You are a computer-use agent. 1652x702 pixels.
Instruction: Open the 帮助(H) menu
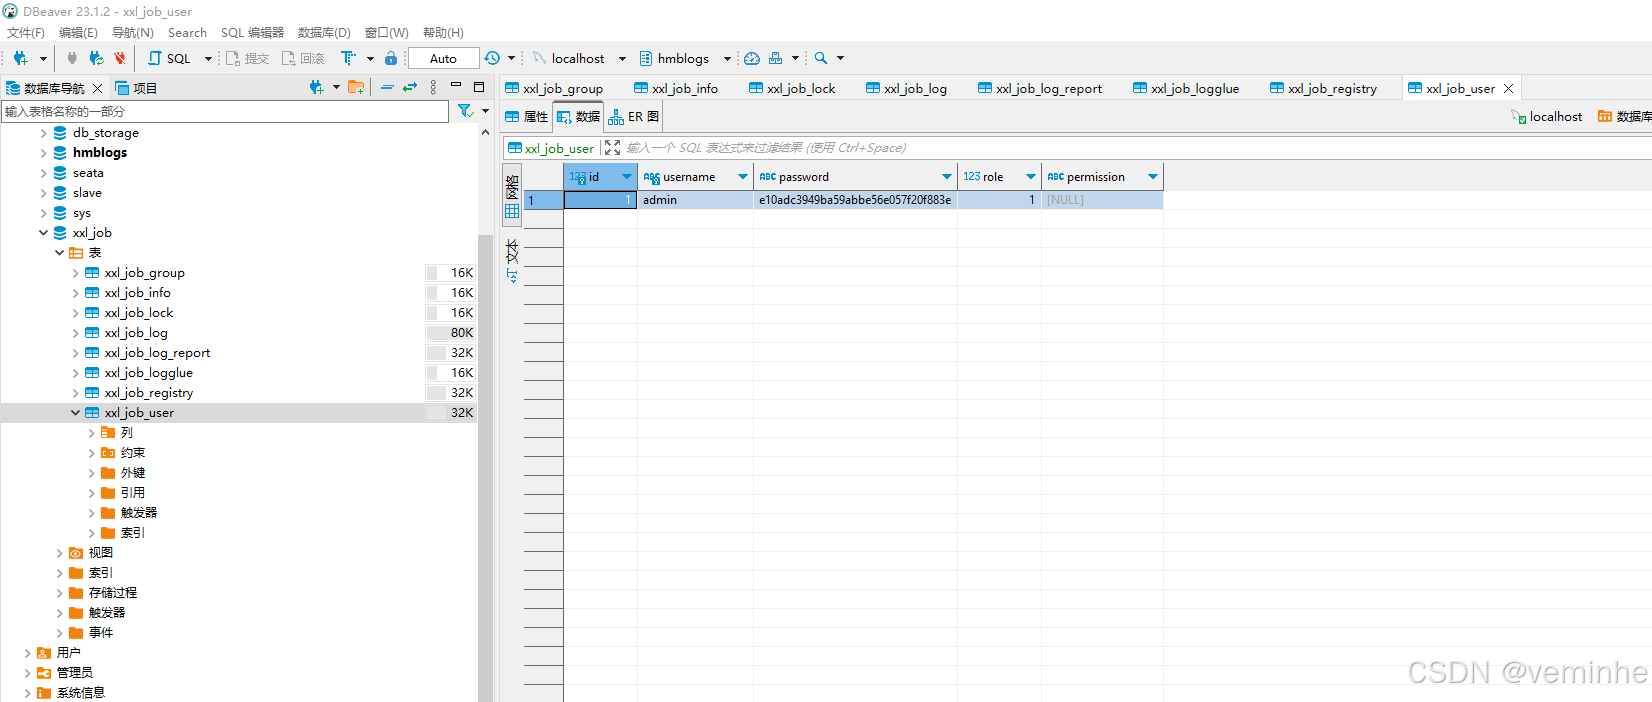coord(443,32)
